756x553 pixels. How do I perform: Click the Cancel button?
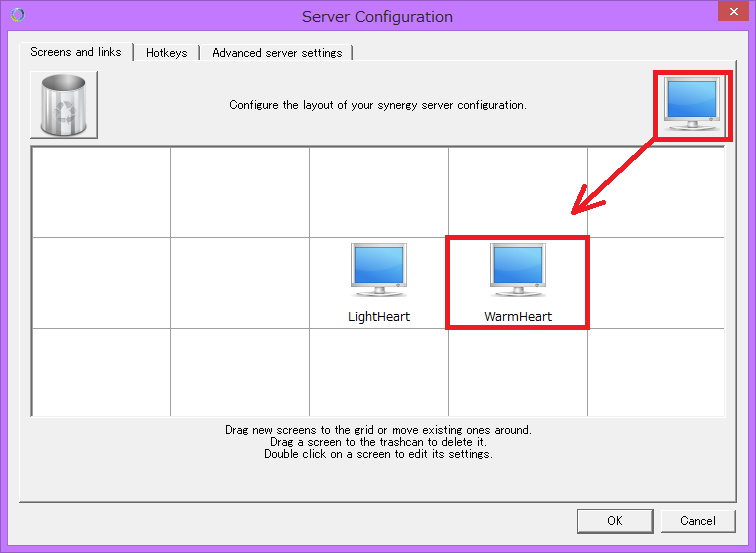(698, 521)
